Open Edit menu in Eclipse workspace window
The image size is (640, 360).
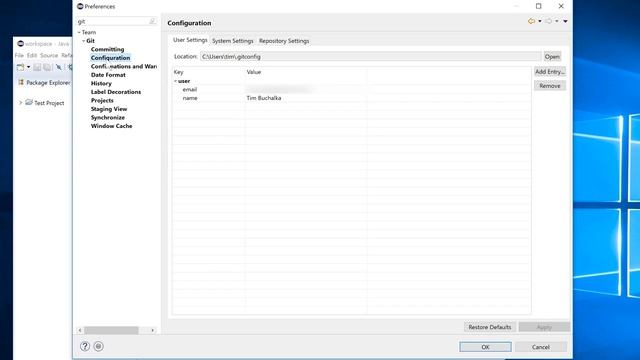tap(32, 55)
